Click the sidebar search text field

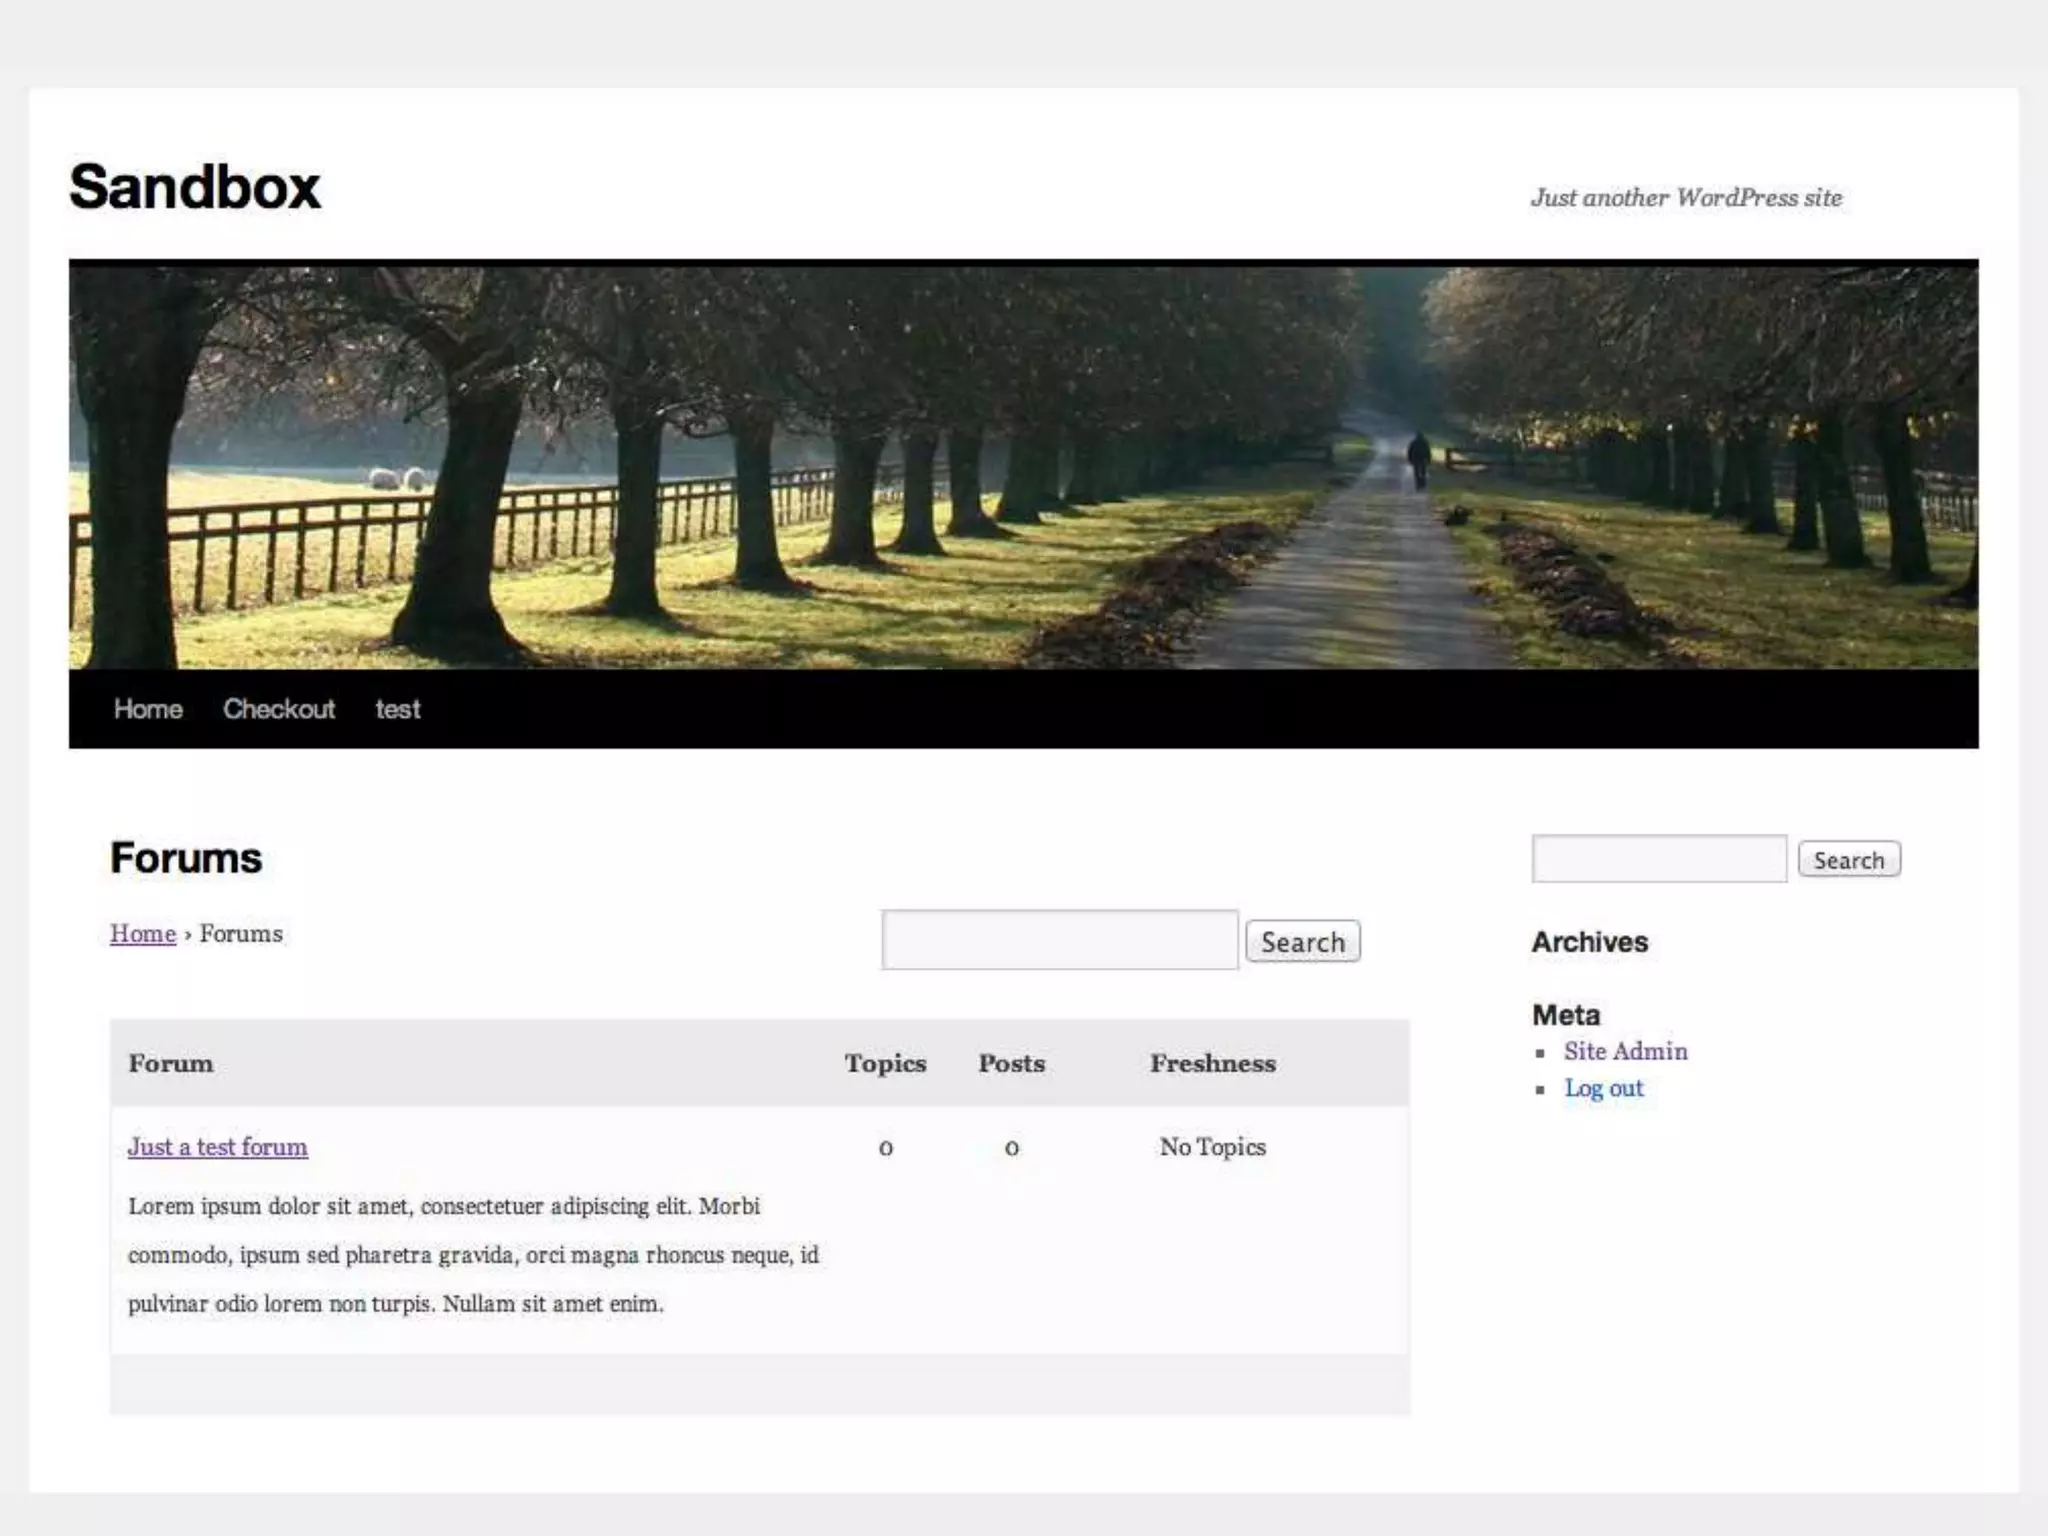click(1658, 859)
